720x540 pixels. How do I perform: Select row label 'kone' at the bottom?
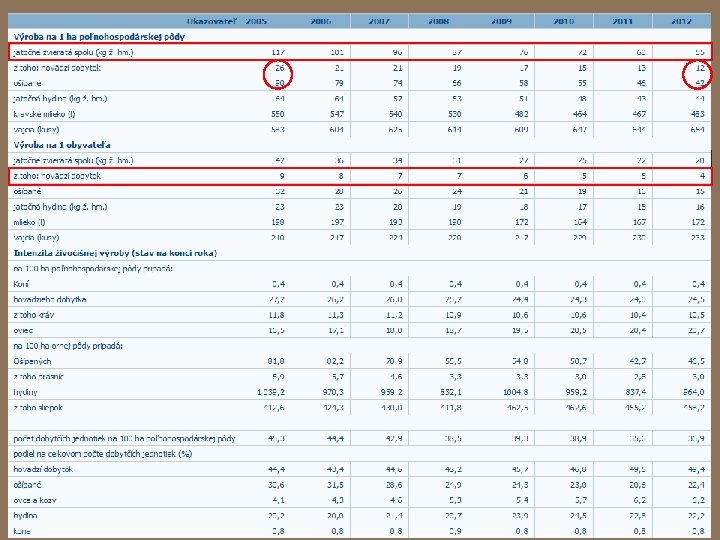[22, 531]
